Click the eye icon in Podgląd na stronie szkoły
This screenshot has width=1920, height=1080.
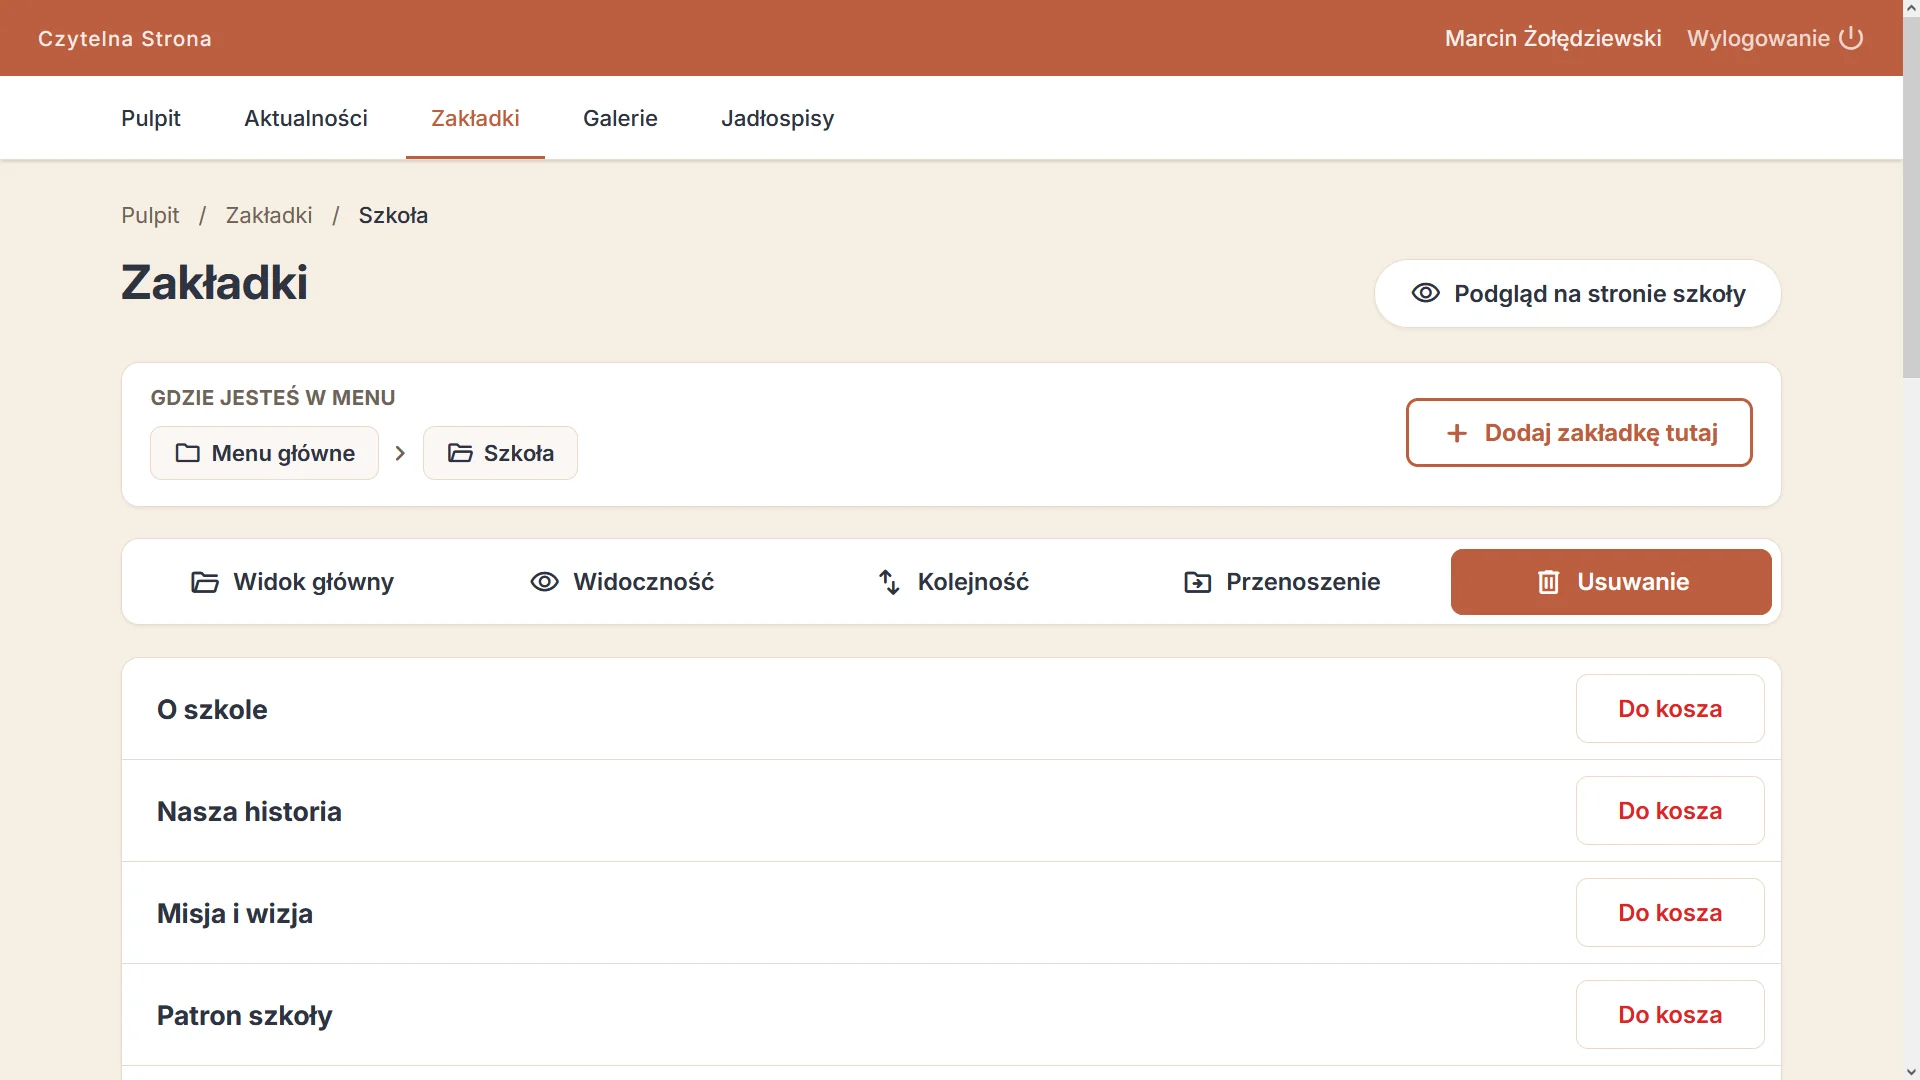(x=1425, y=293)
